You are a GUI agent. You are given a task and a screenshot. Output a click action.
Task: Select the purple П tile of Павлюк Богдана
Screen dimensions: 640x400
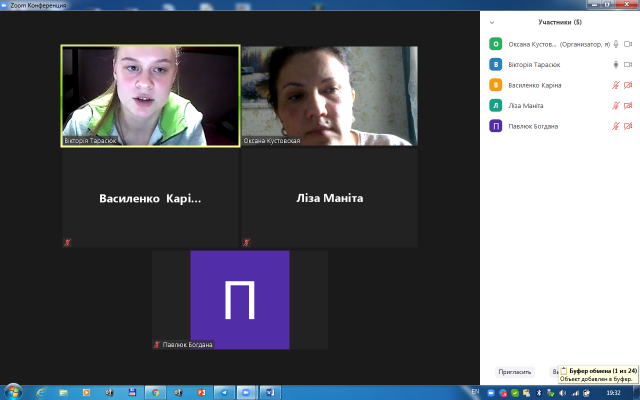point(240,300)
